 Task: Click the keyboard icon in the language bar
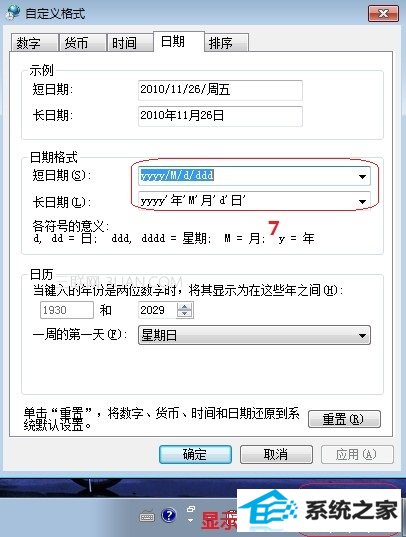pyautogui.click(x=147, y=516)
